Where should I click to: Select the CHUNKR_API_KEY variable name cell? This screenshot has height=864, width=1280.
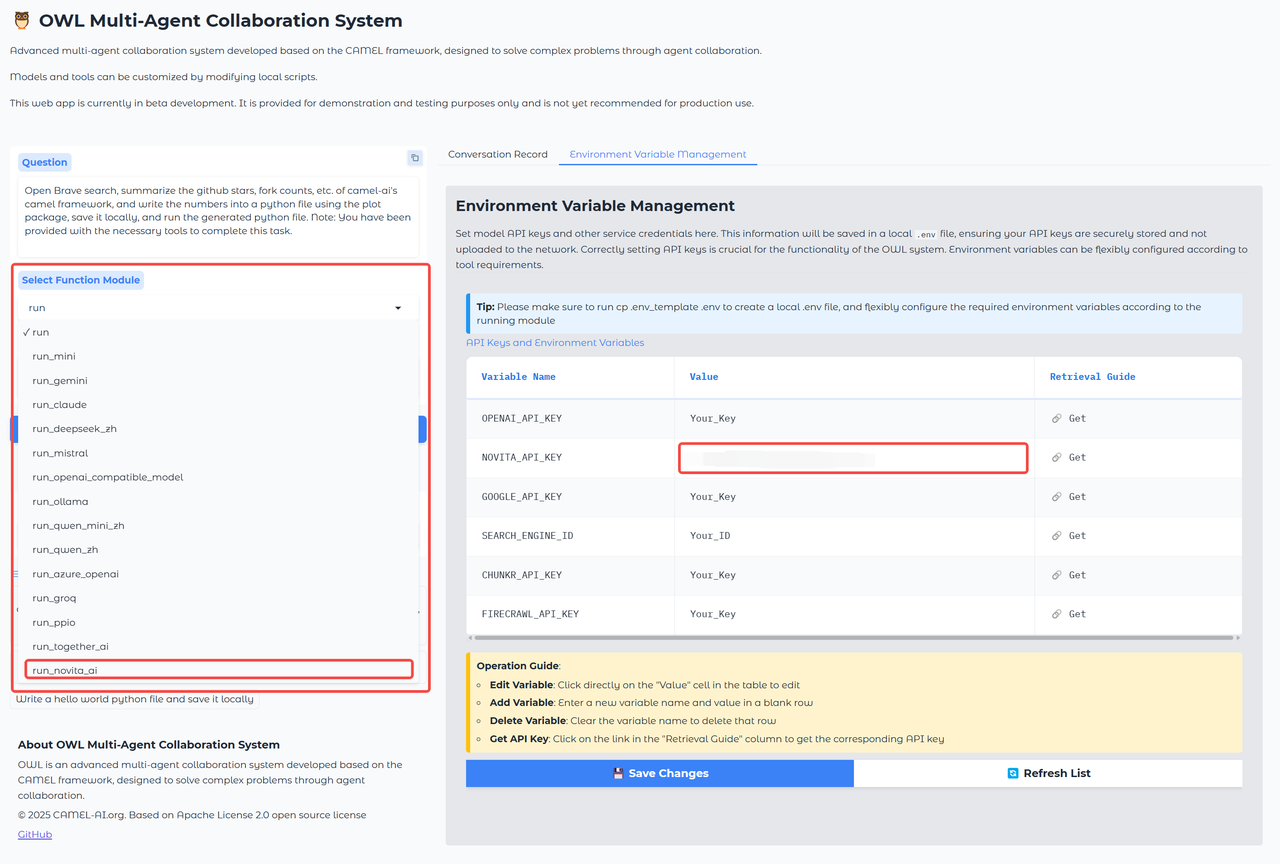(x=570, y=575)
